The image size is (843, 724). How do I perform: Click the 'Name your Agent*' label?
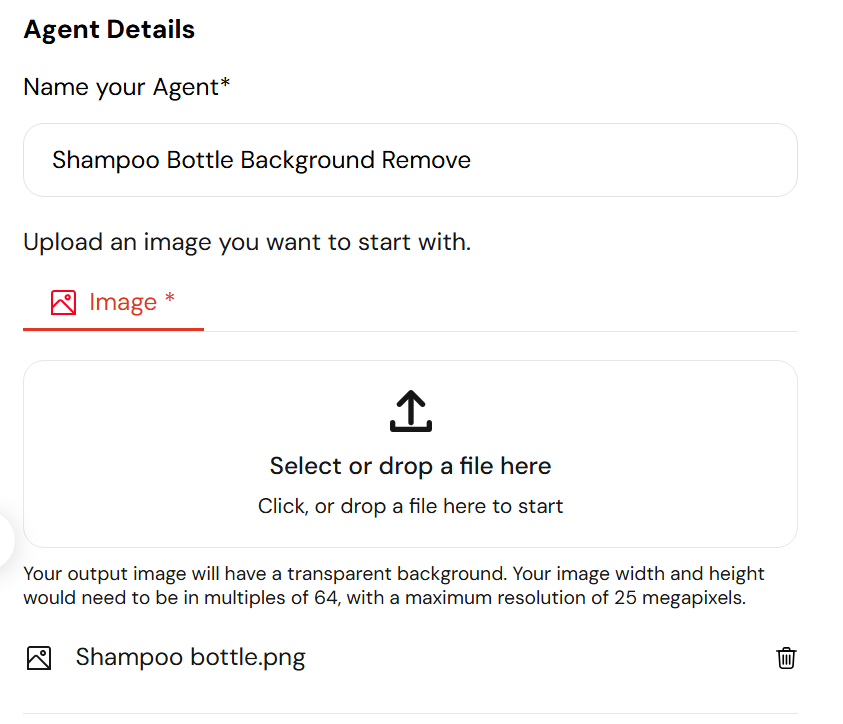(x=127, y=87)
